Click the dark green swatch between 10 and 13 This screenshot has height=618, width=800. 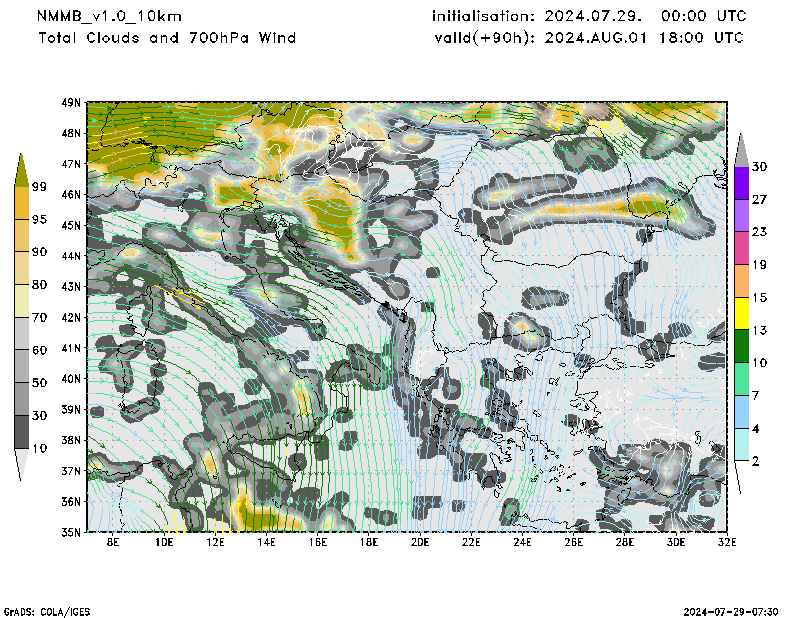click(742, 346)
